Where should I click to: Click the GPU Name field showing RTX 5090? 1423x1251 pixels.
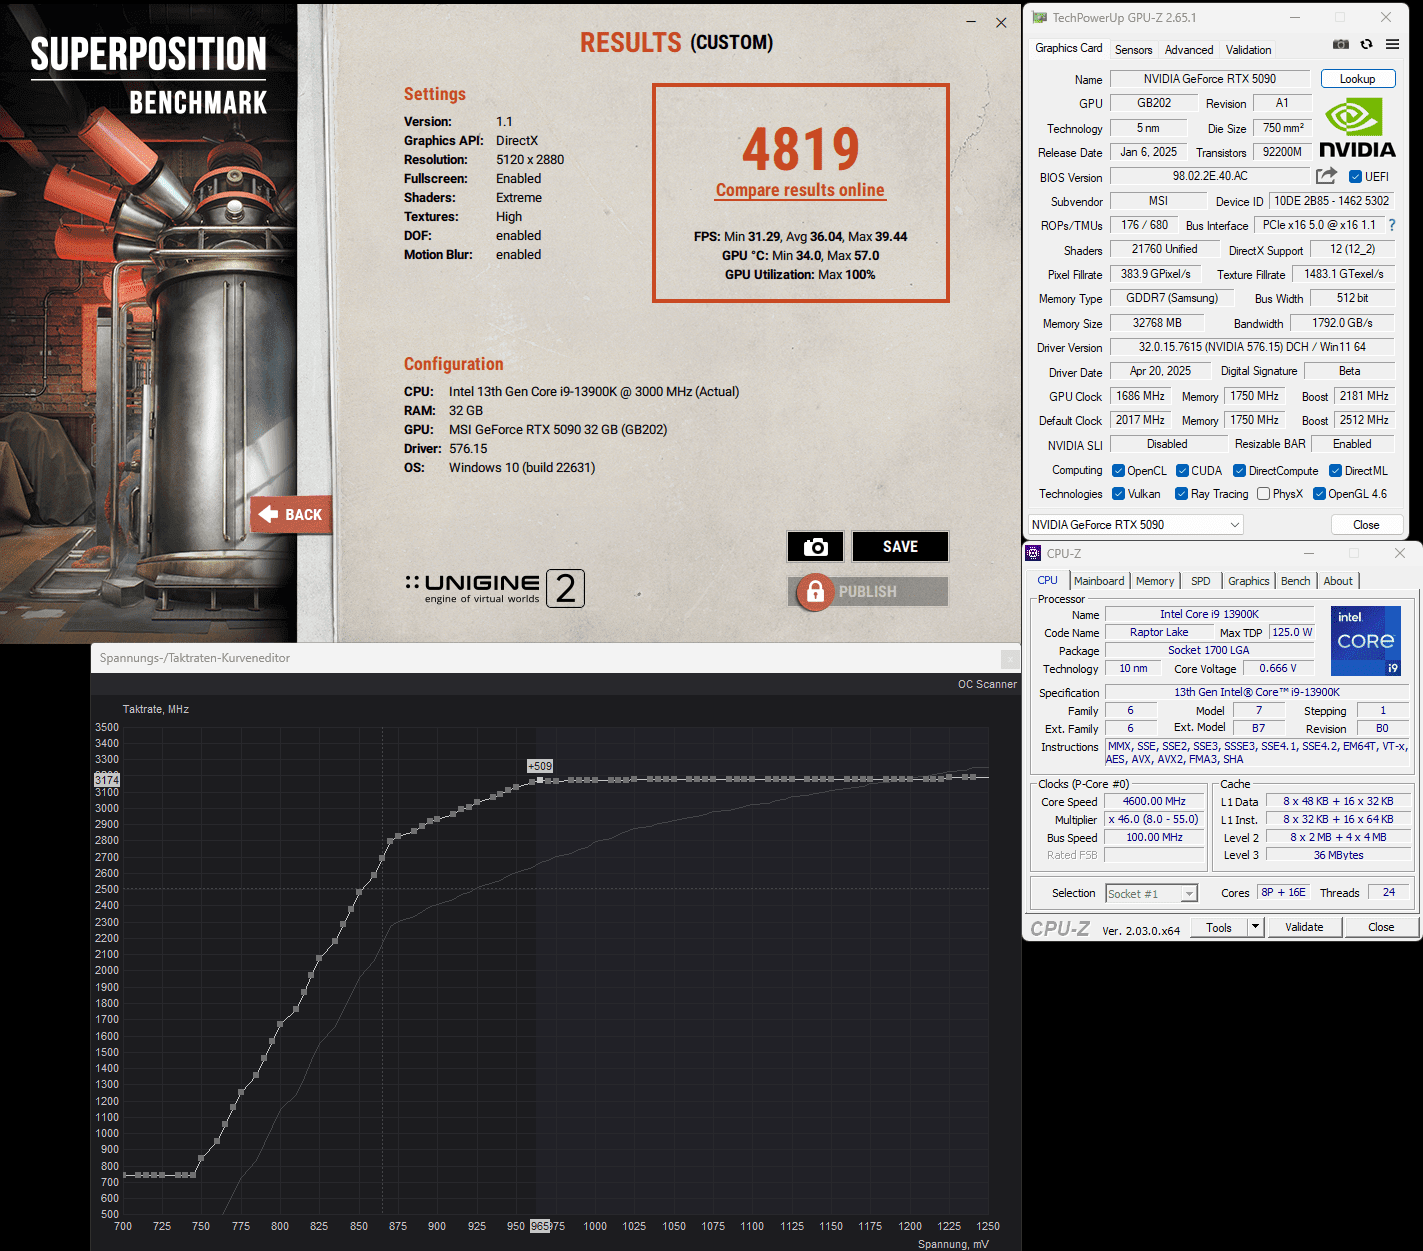click(x=1209, y=79)
